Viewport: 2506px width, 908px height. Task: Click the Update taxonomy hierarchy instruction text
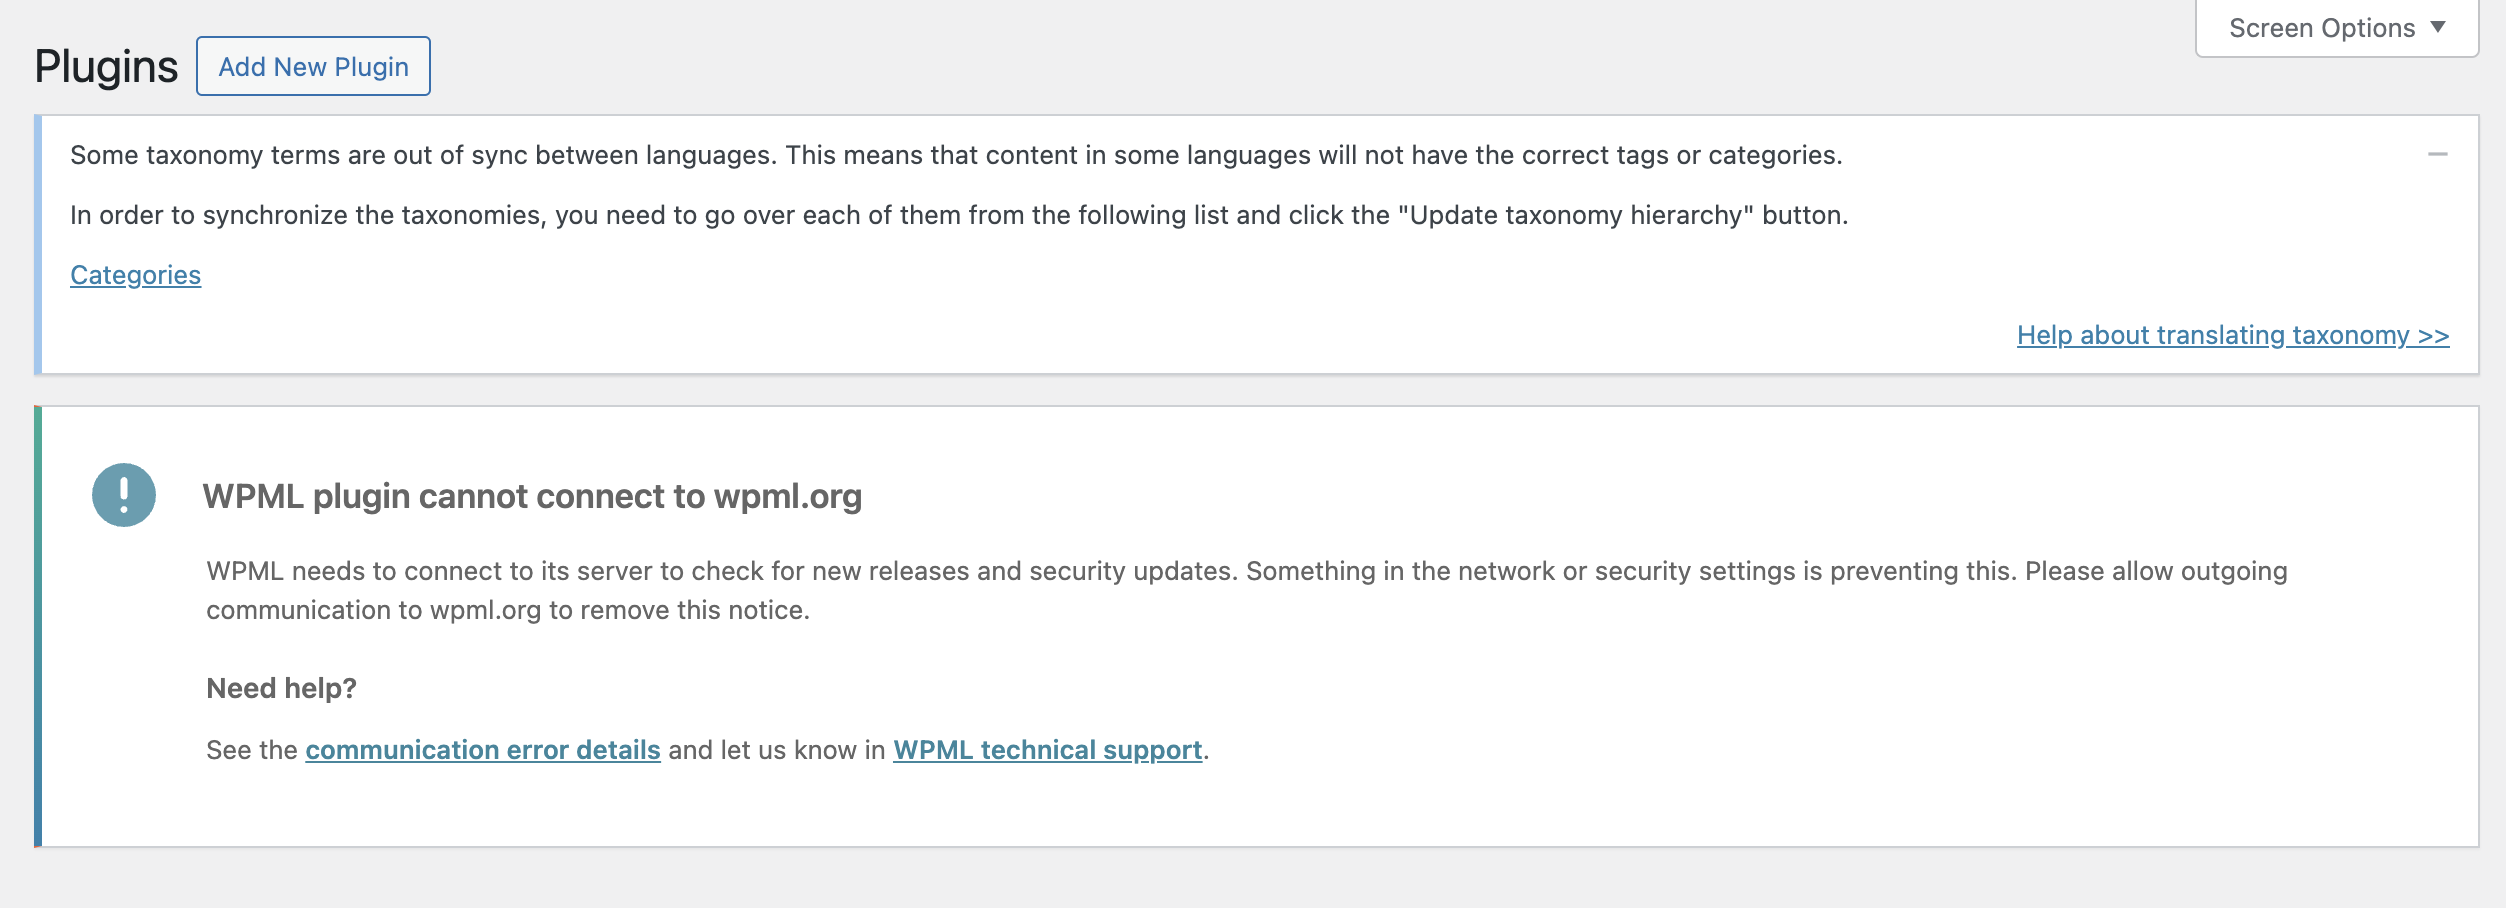coord(958,215)
